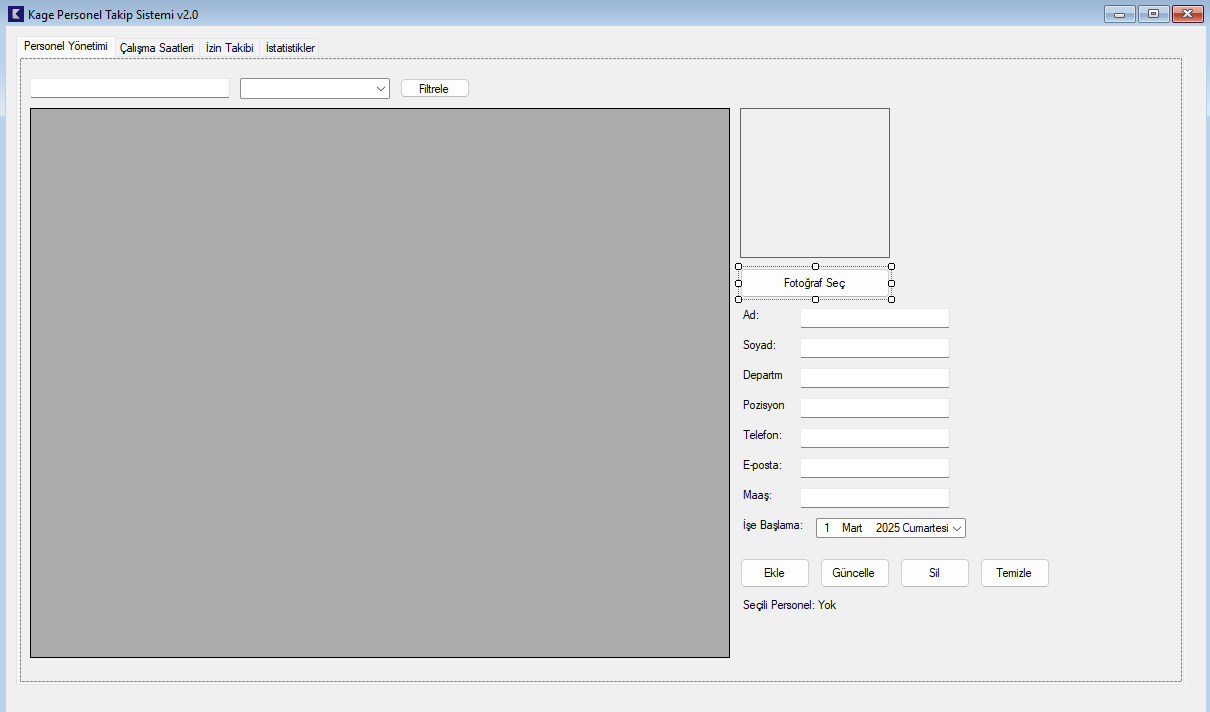Click the Telefon: label

762,435
